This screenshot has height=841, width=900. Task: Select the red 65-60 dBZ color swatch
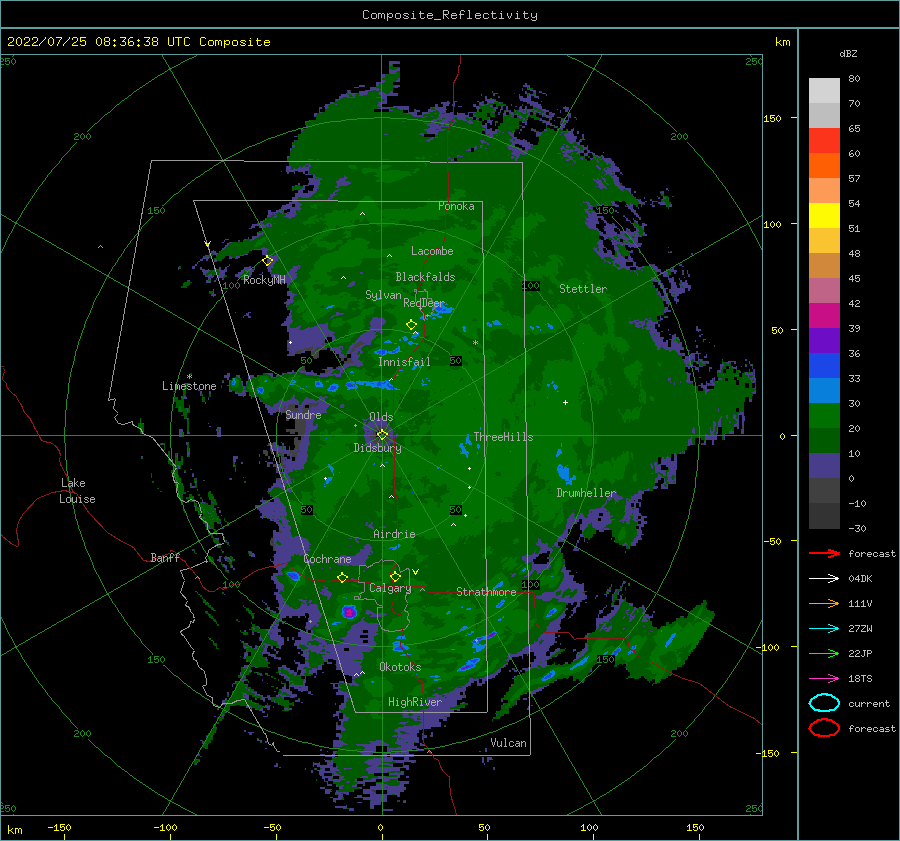click(824, 141)
